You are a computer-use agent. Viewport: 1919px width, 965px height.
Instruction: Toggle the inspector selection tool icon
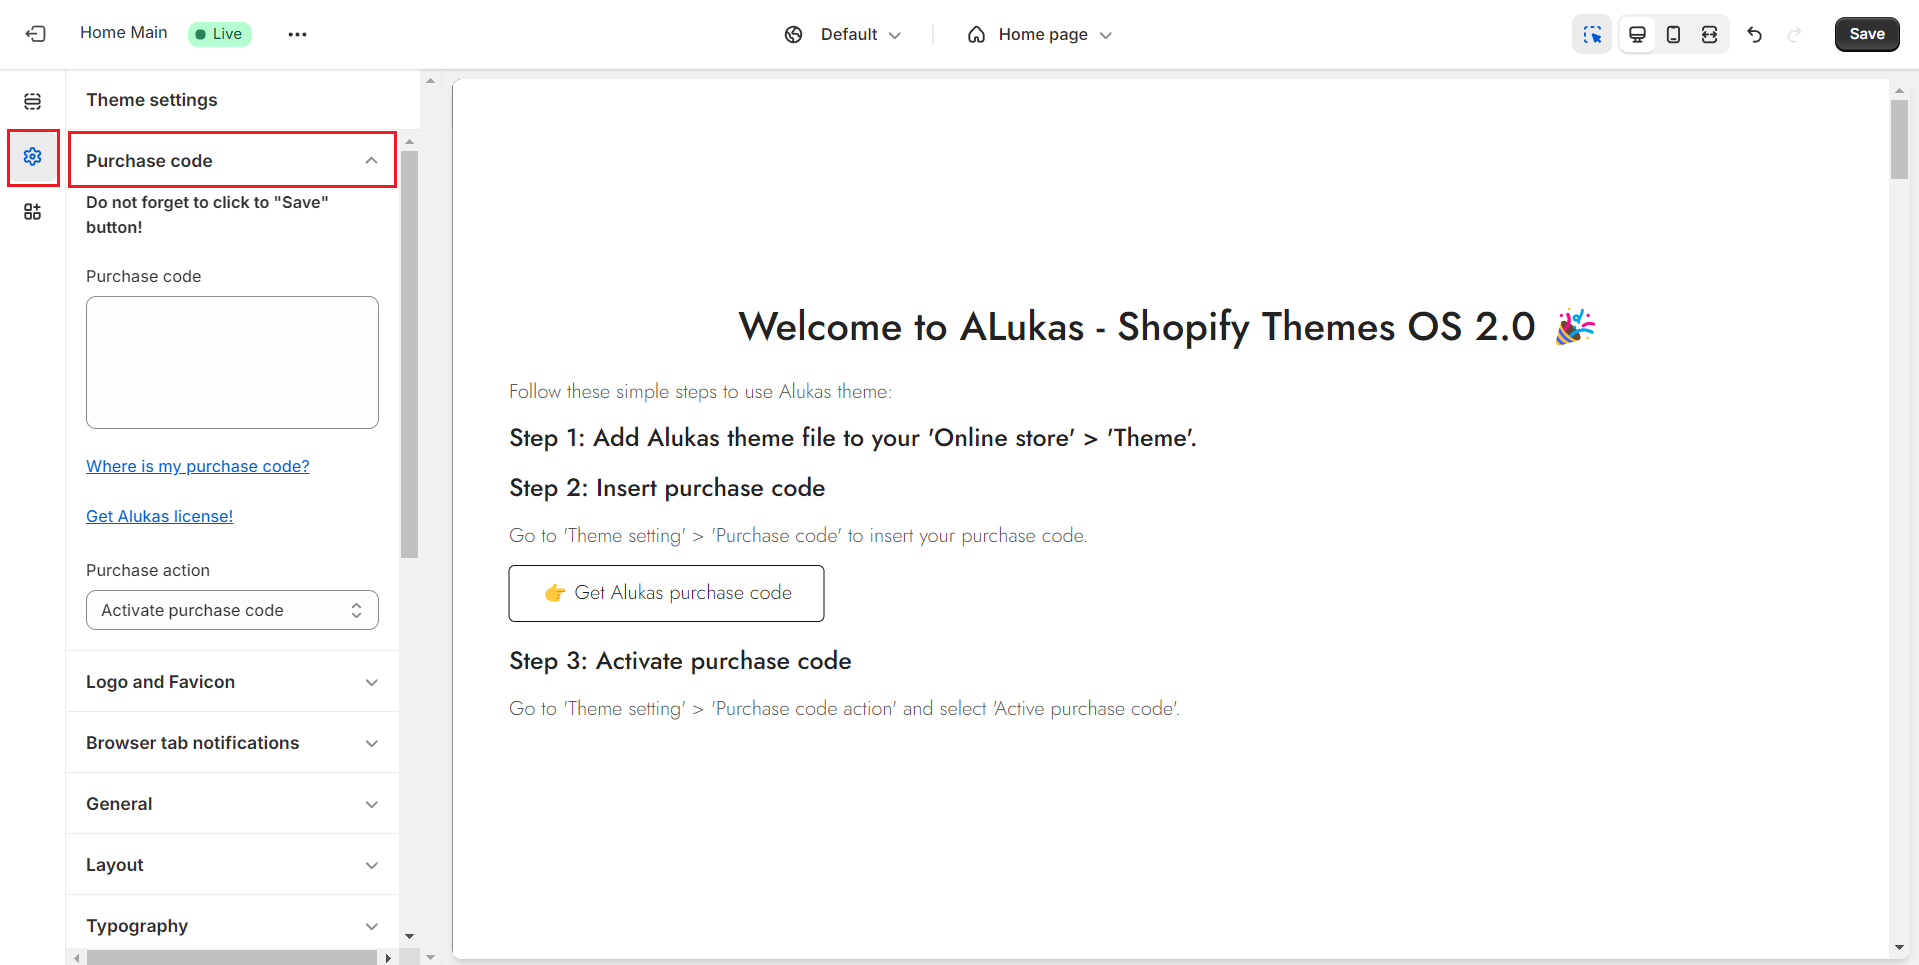pyautogui.click(x=1592, y=35)
